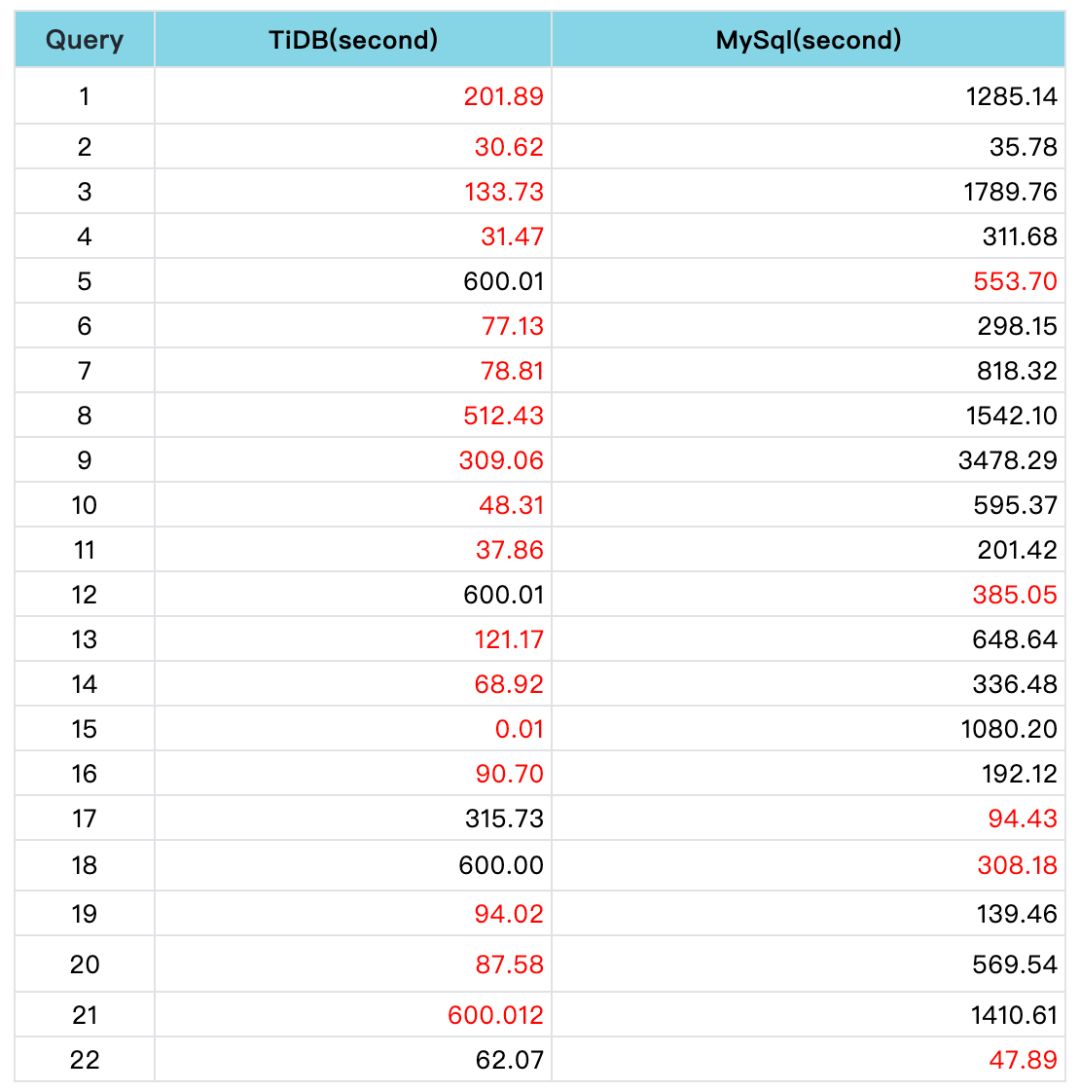Select the TiDB(second) column header
The width and height of the screenshot is (1080, 1092).
point(353,40)
